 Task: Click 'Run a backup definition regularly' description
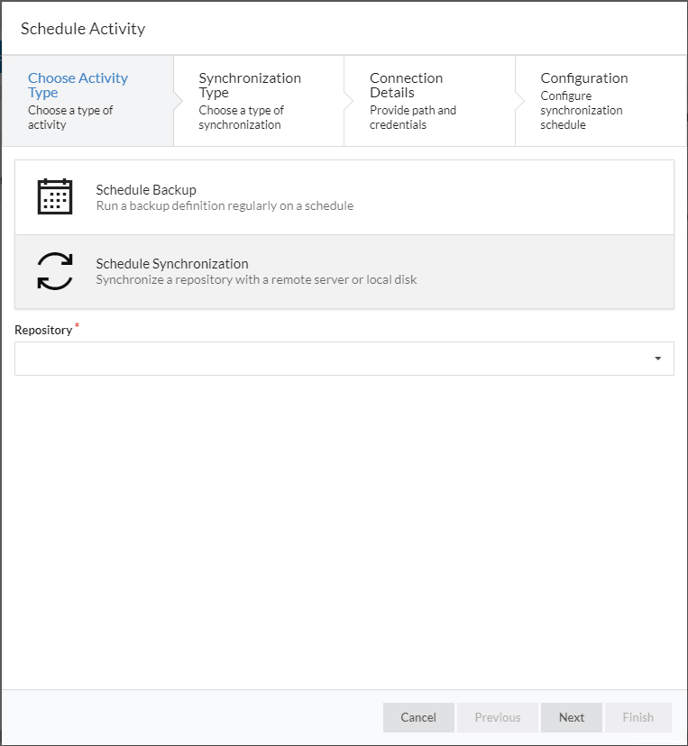point(225,206)
